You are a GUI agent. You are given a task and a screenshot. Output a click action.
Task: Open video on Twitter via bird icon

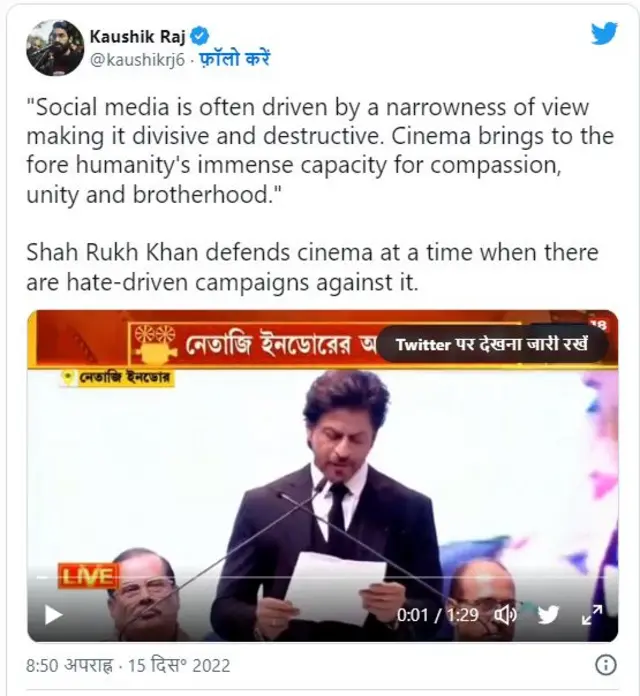tap(548, 615)
